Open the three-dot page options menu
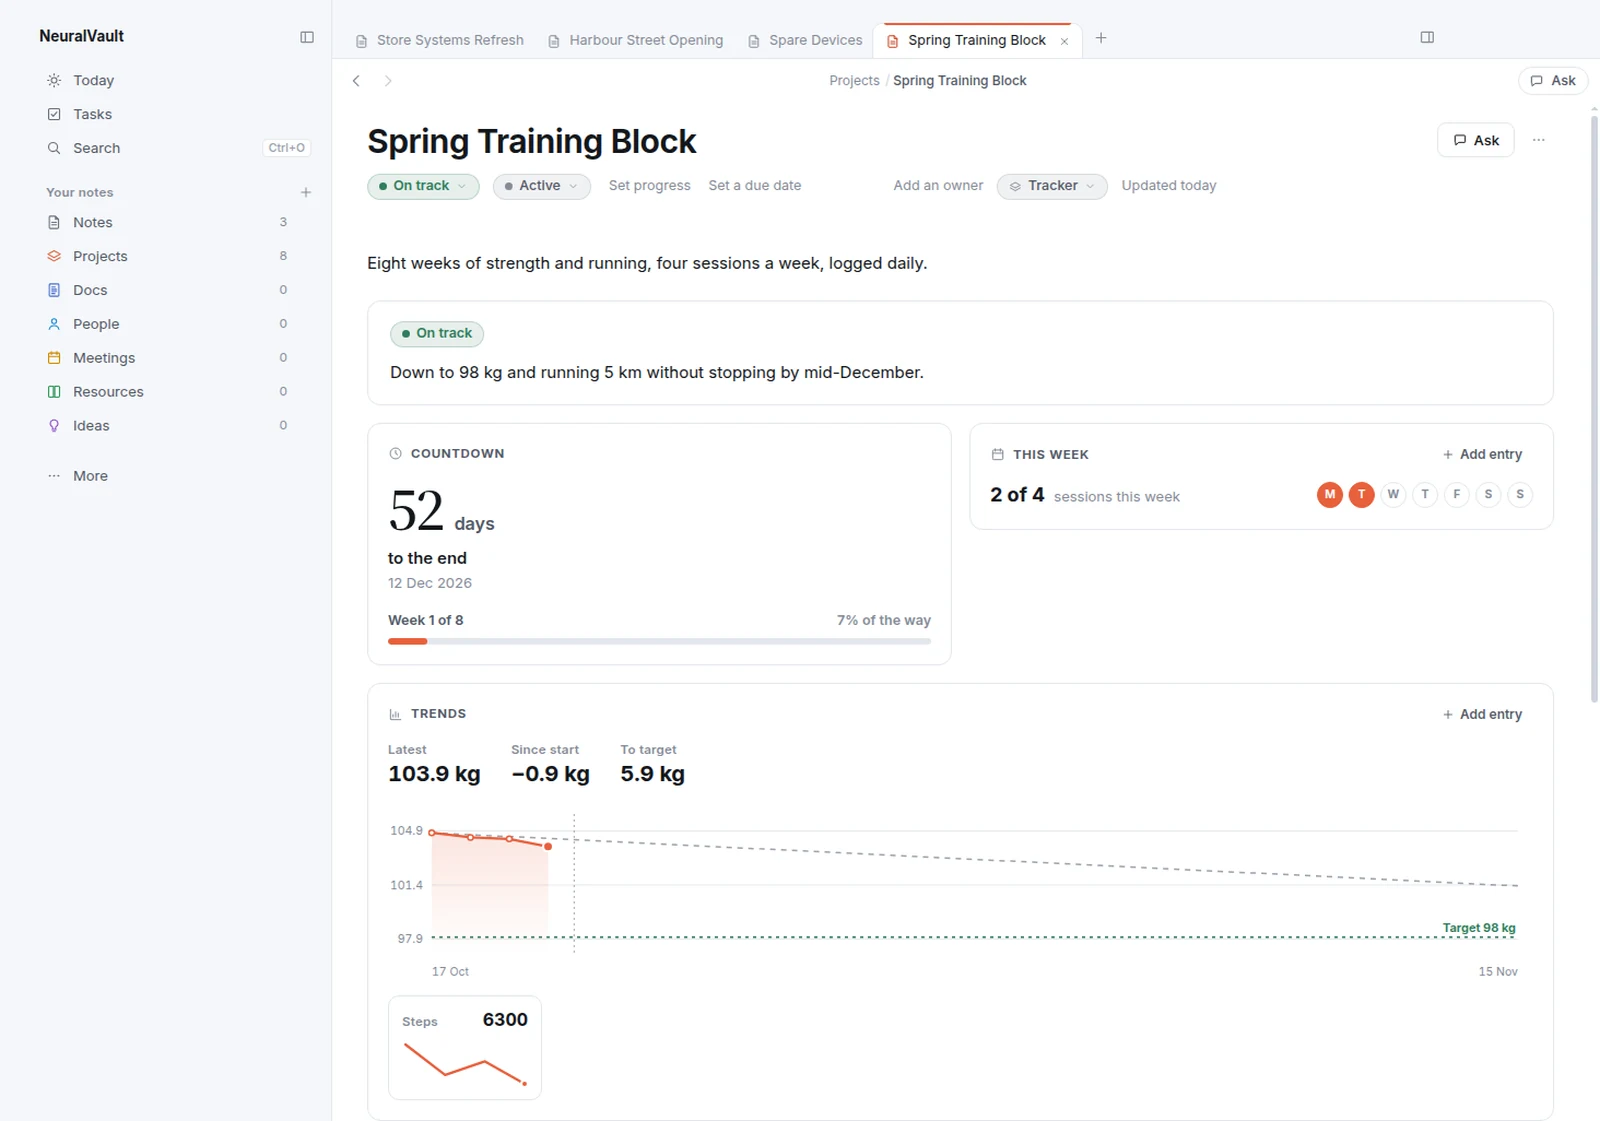Screen dimensions: 1600x1121 coord(1539,140)
